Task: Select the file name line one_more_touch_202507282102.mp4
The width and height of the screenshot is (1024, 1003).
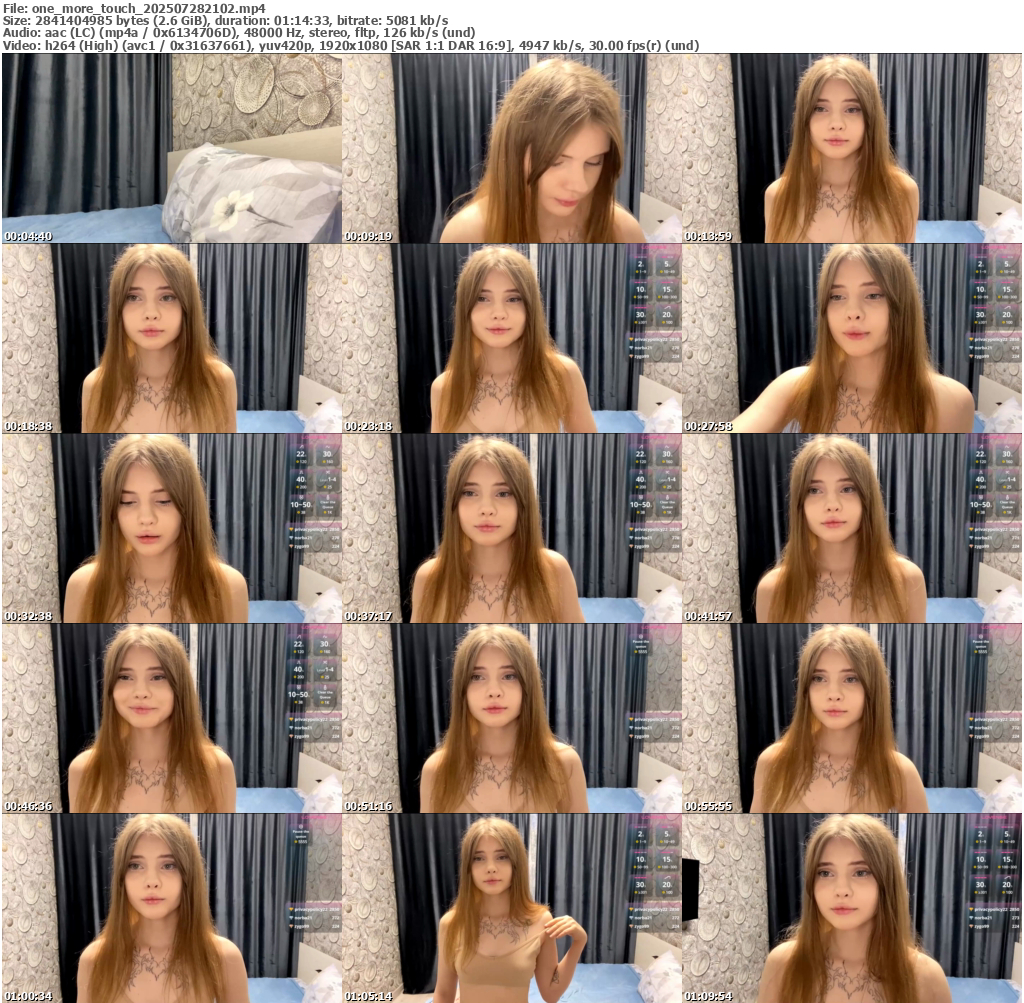Action: [135, 8]
